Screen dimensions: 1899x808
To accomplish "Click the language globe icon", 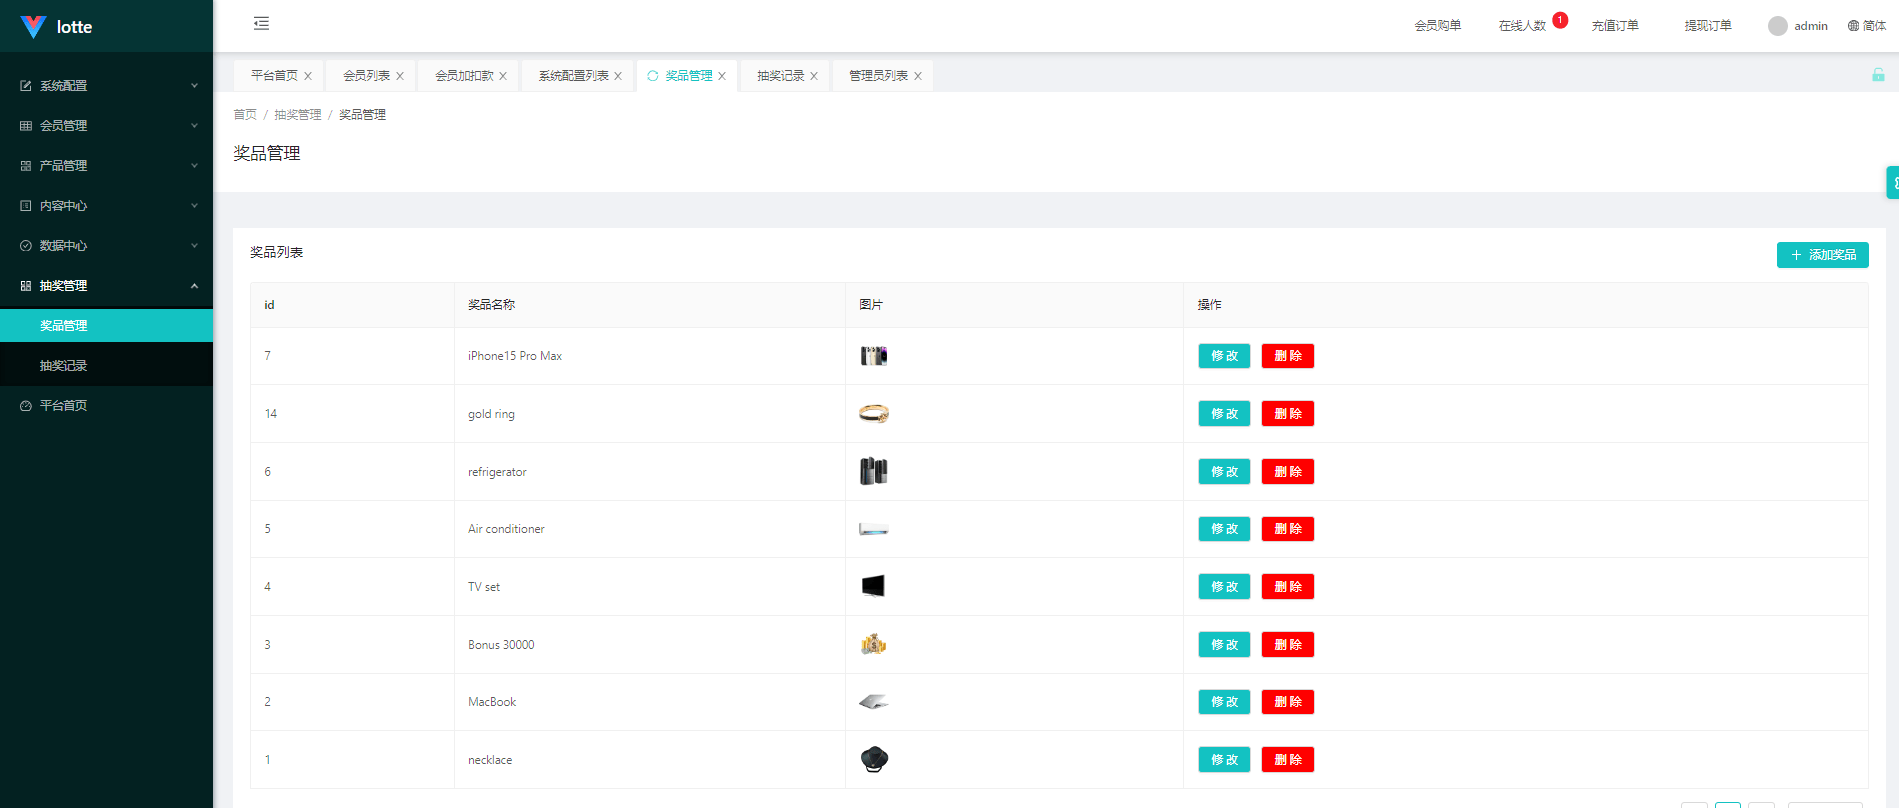I will coord(1853,26).
